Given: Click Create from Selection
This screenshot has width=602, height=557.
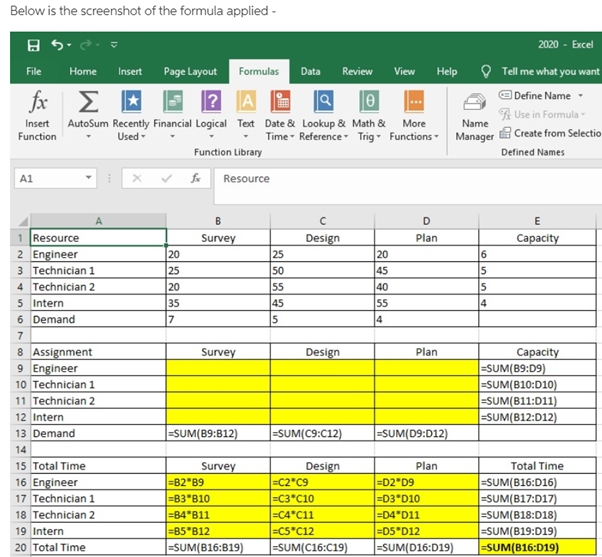Looking at the screenshot, I should (x=550, y=133).
